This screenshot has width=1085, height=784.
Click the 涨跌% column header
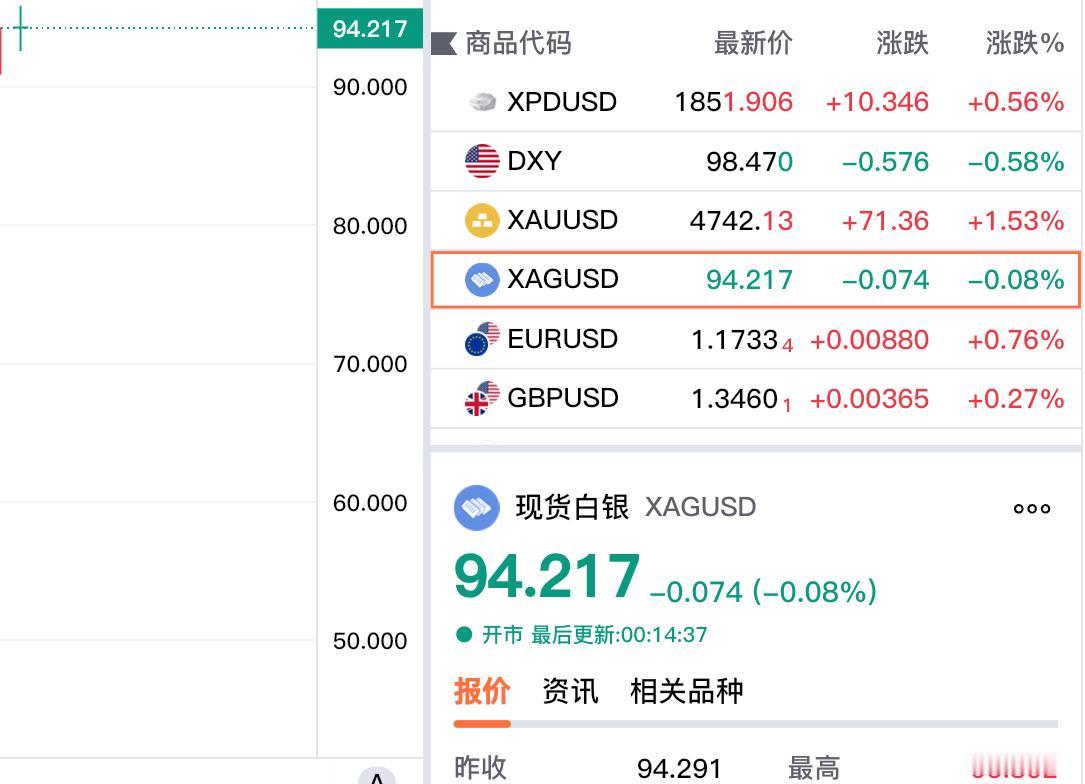[1022, 43]
